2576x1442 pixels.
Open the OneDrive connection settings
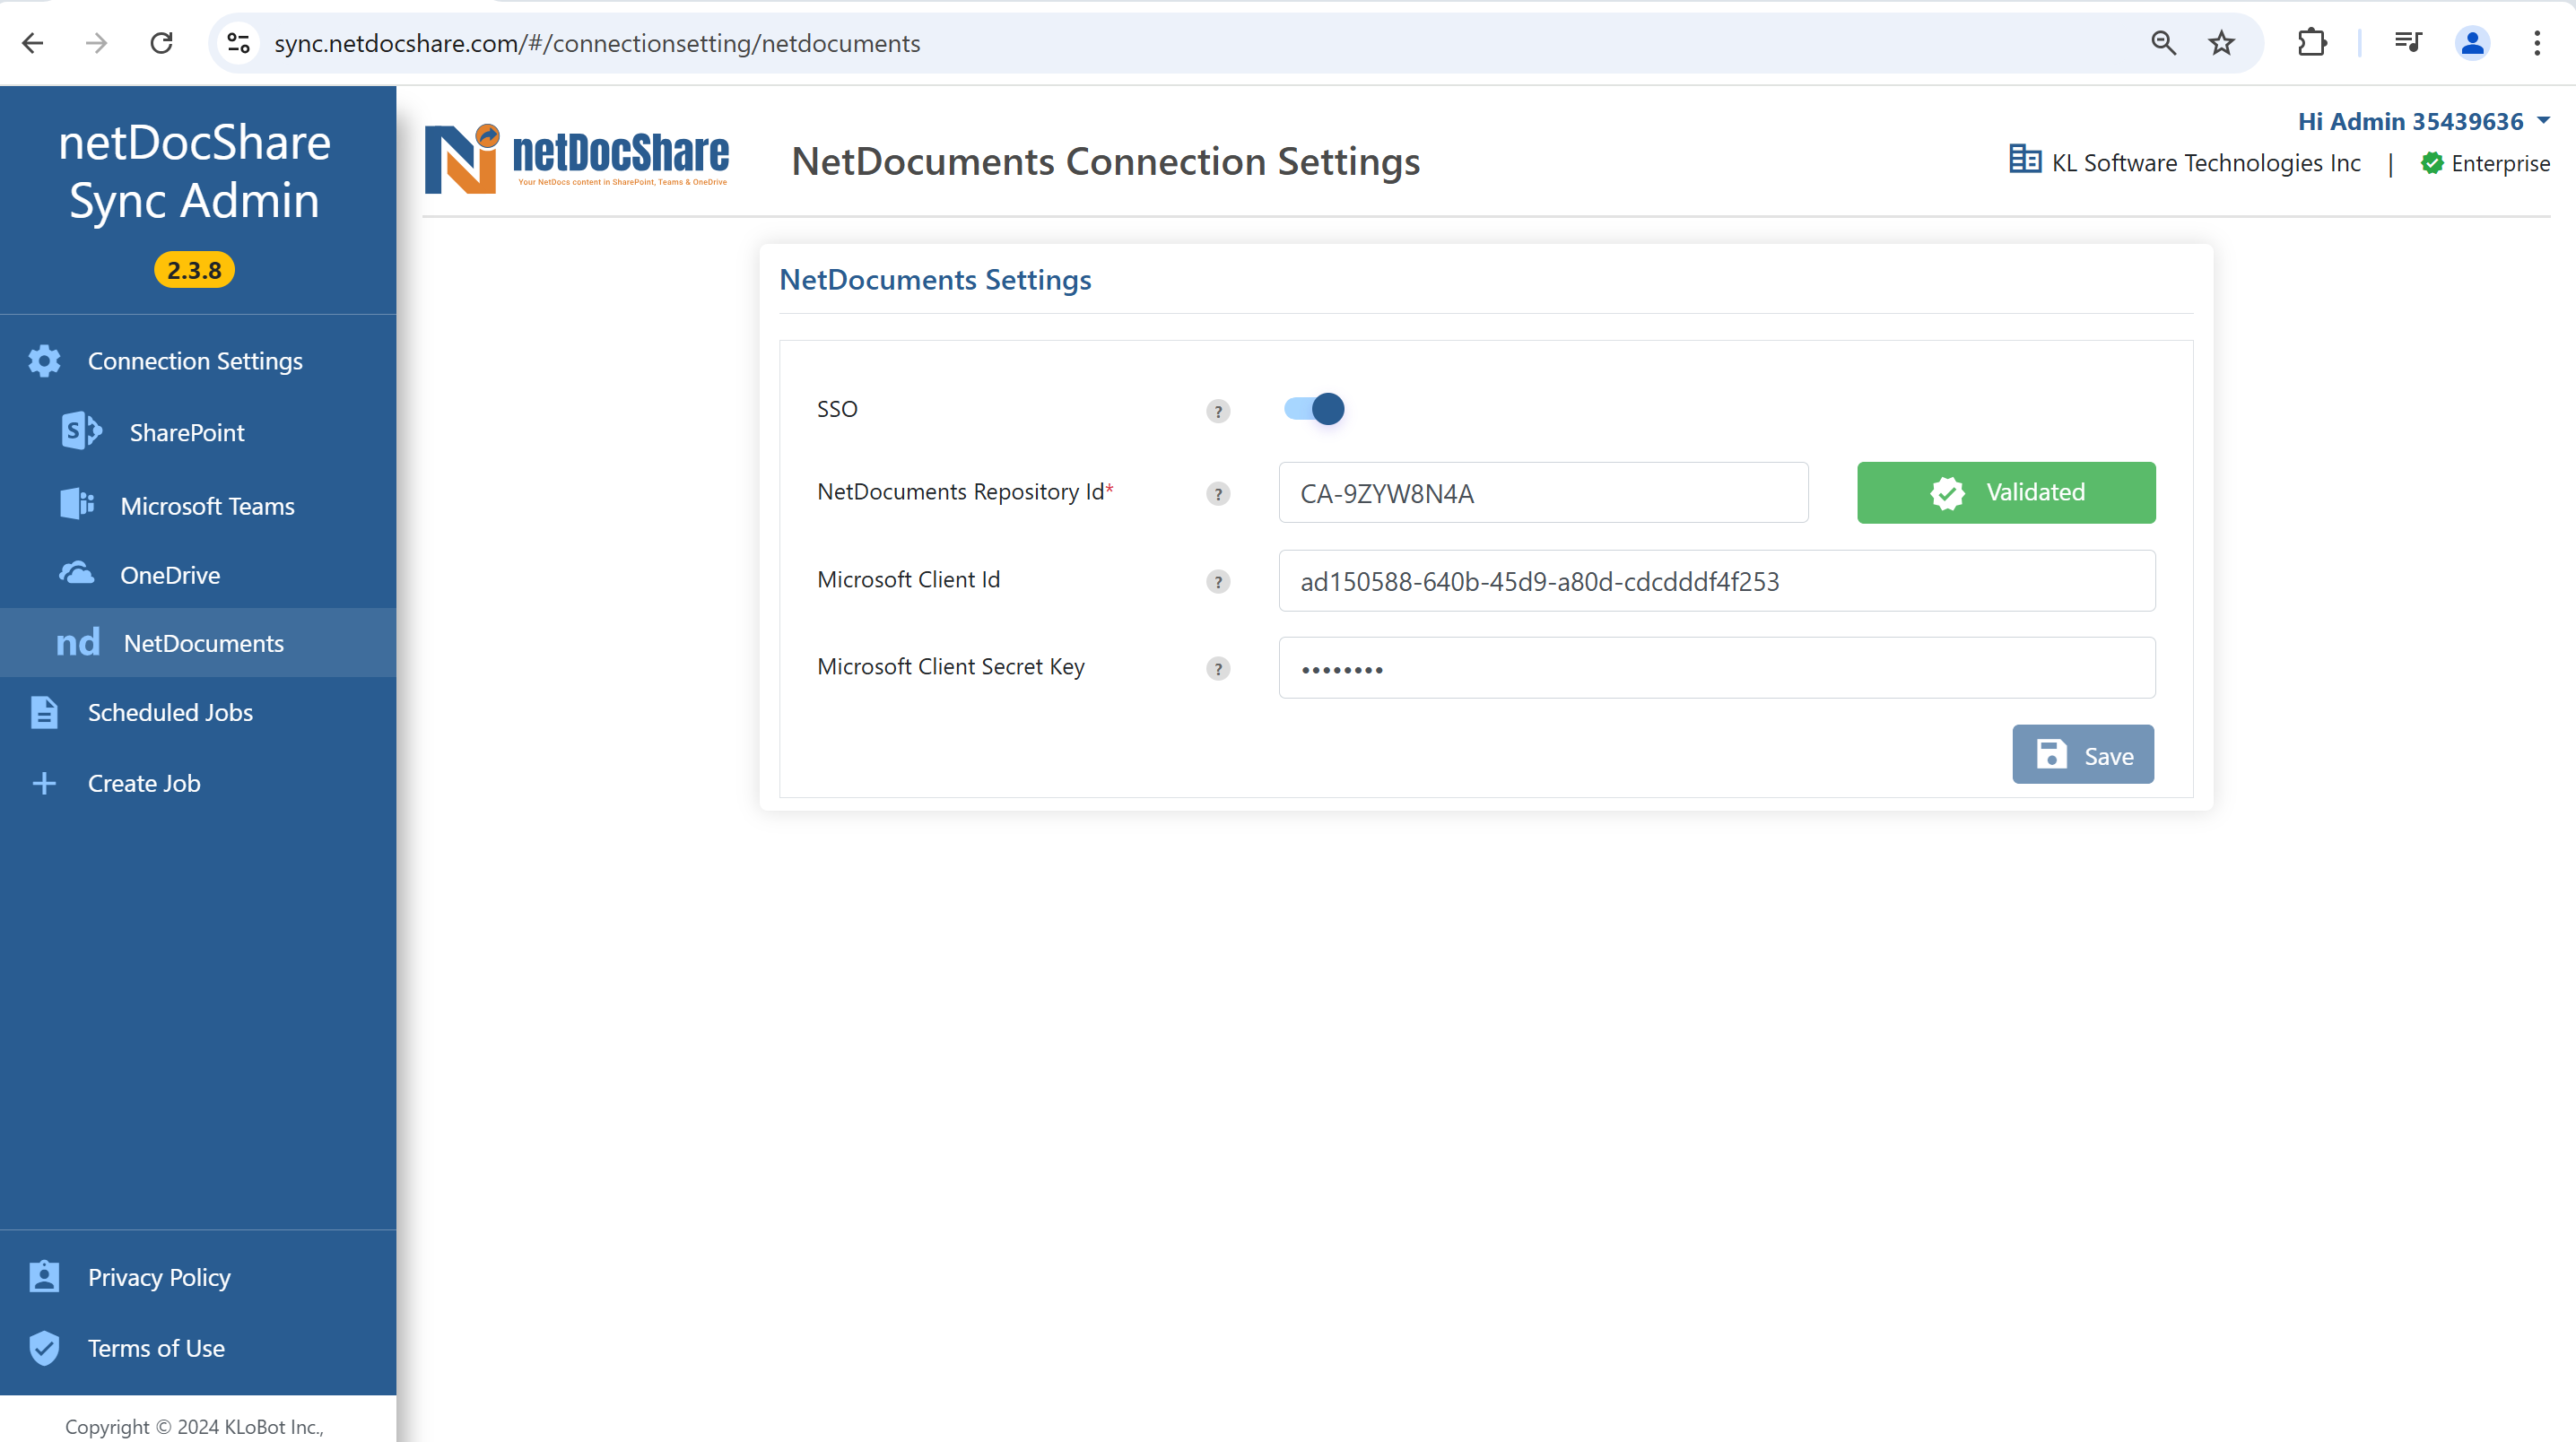(x=198, y=575)
